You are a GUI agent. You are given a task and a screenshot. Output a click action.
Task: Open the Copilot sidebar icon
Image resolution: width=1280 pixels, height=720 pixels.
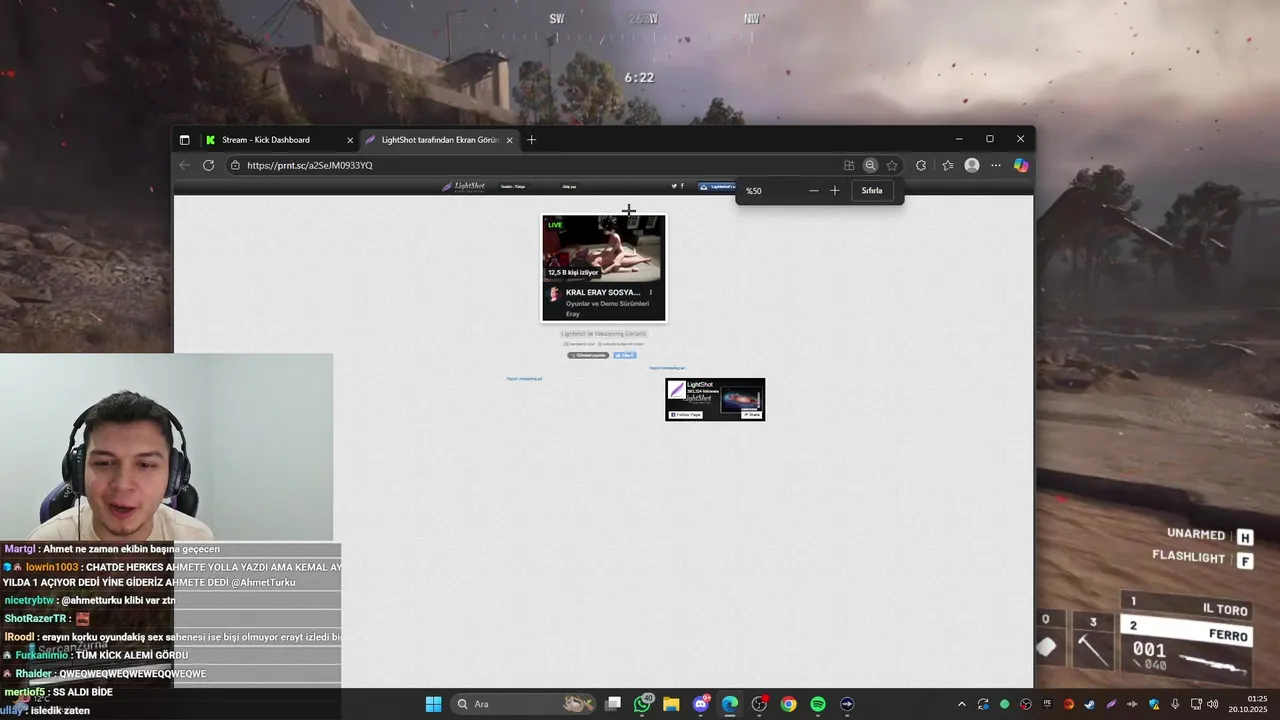click(x=1020, y=165)
